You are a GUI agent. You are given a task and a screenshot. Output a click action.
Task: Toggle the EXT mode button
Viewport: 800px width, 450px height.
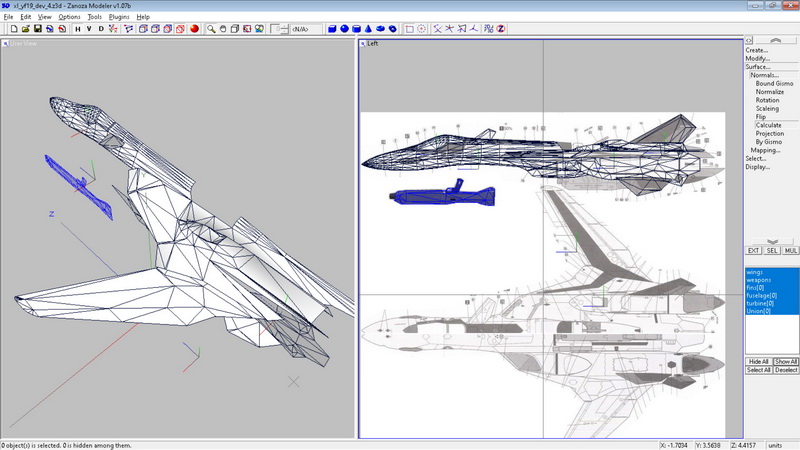click(754, 250)
